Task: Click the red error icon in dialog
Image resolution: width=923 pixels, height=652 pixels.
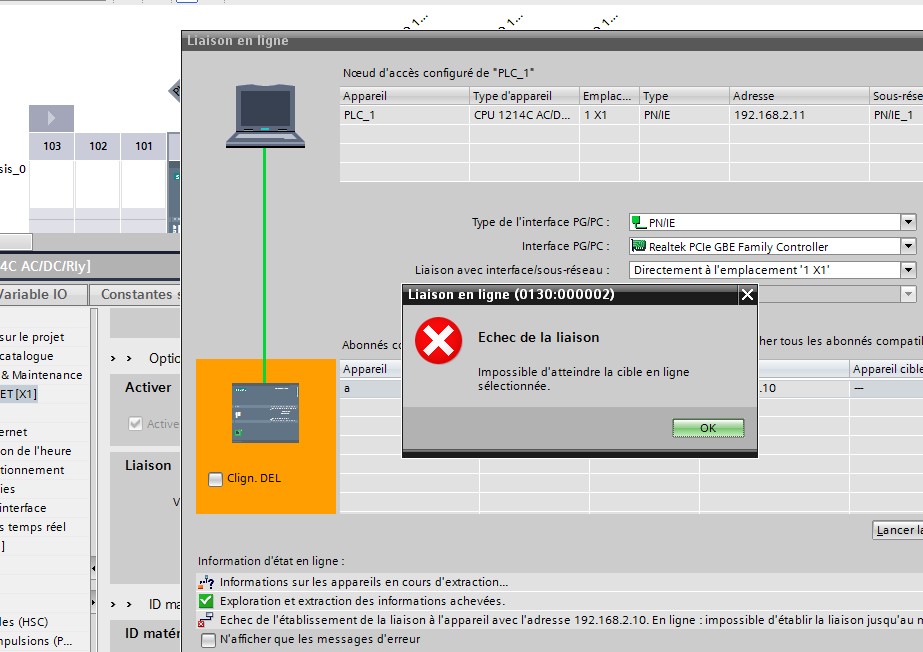Action: coord(438,341)
